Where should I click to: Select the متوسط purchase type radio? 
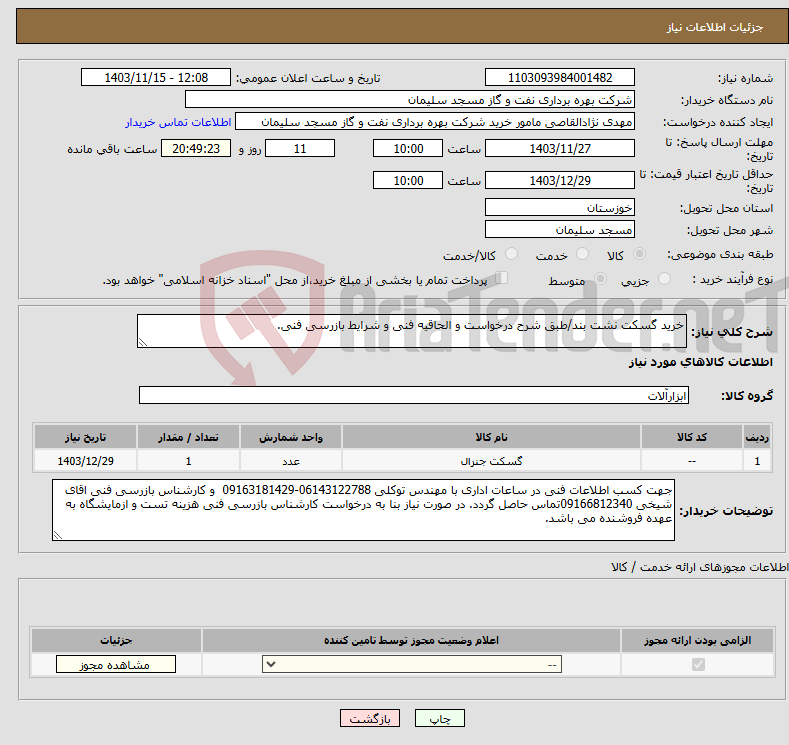pos(600,279)
